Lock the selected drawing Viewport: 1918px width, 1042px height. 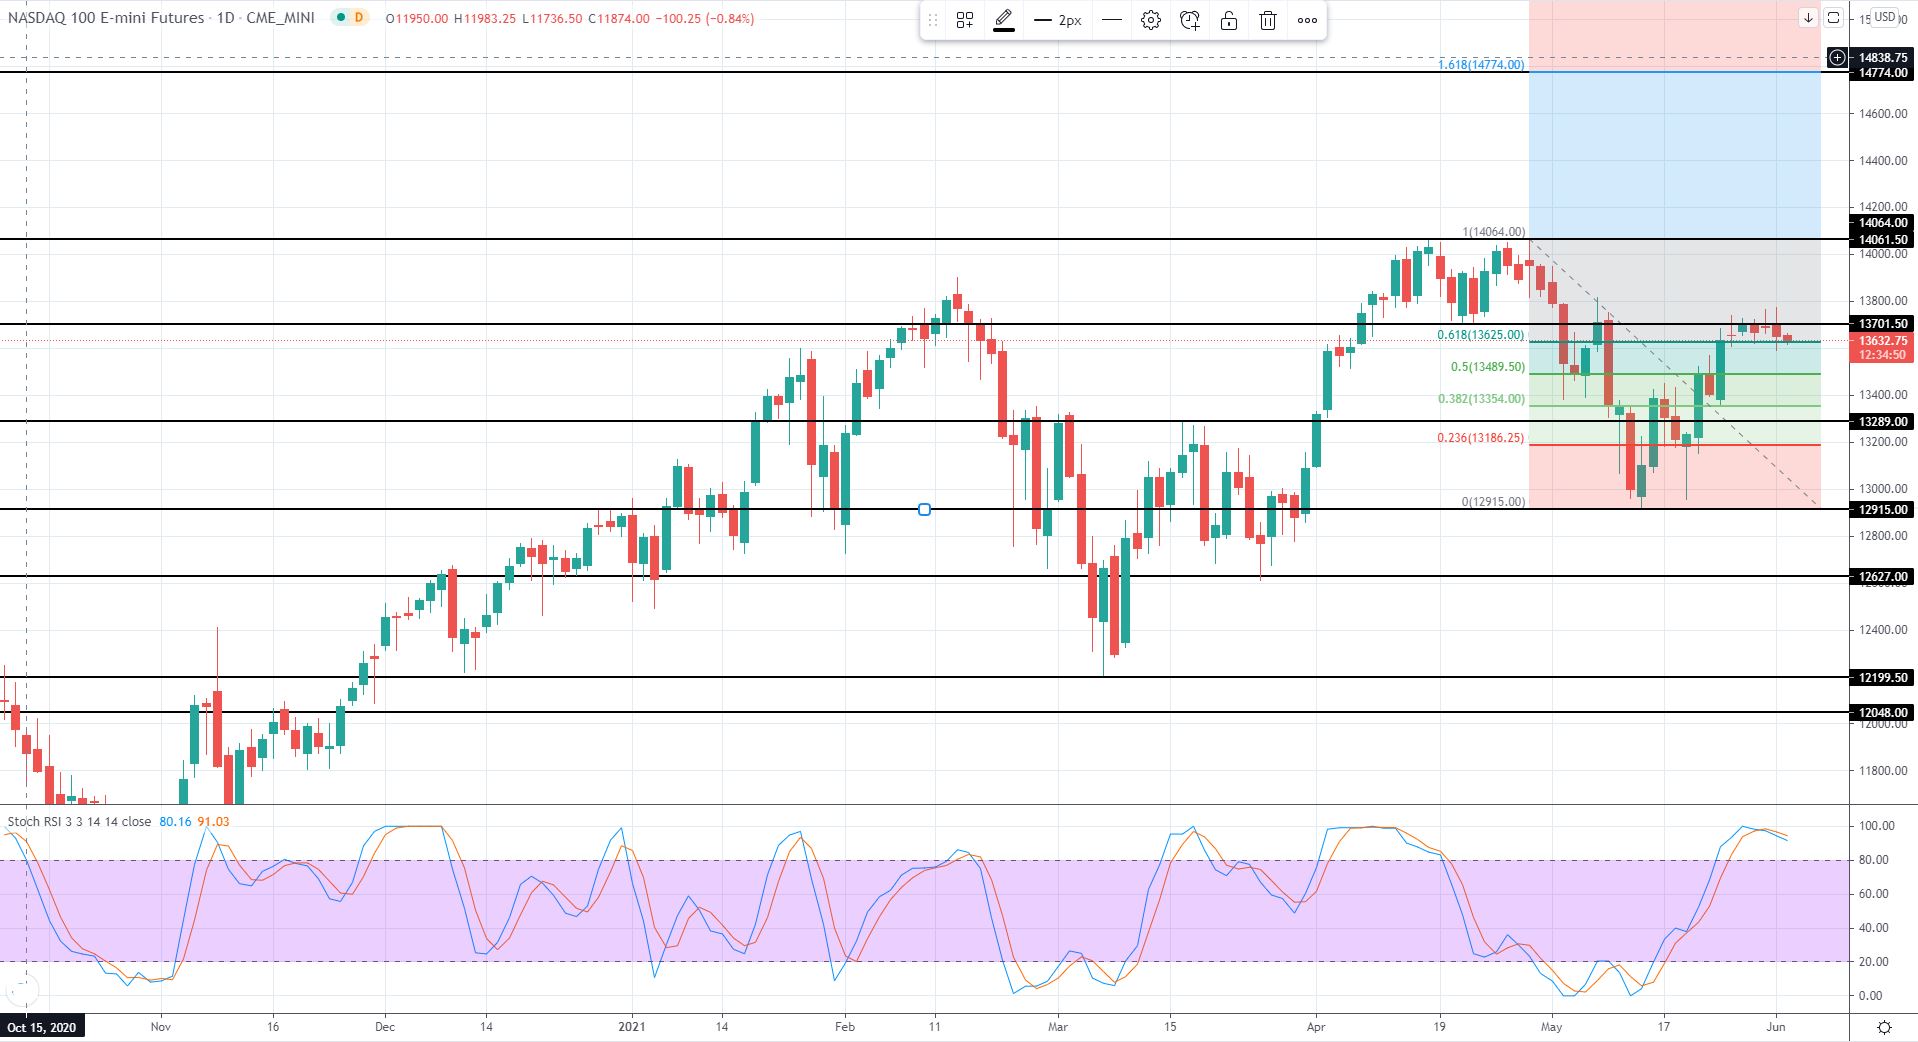pos(1229,20)
